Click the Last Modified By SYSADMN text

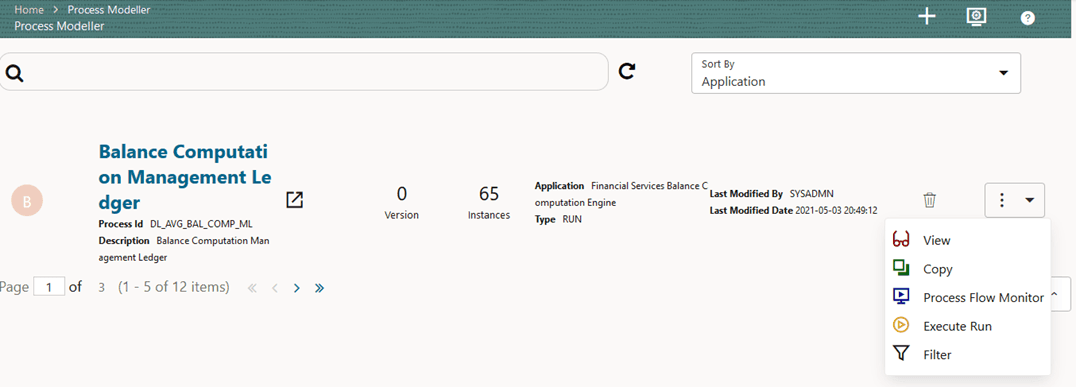tap(771, 194)
